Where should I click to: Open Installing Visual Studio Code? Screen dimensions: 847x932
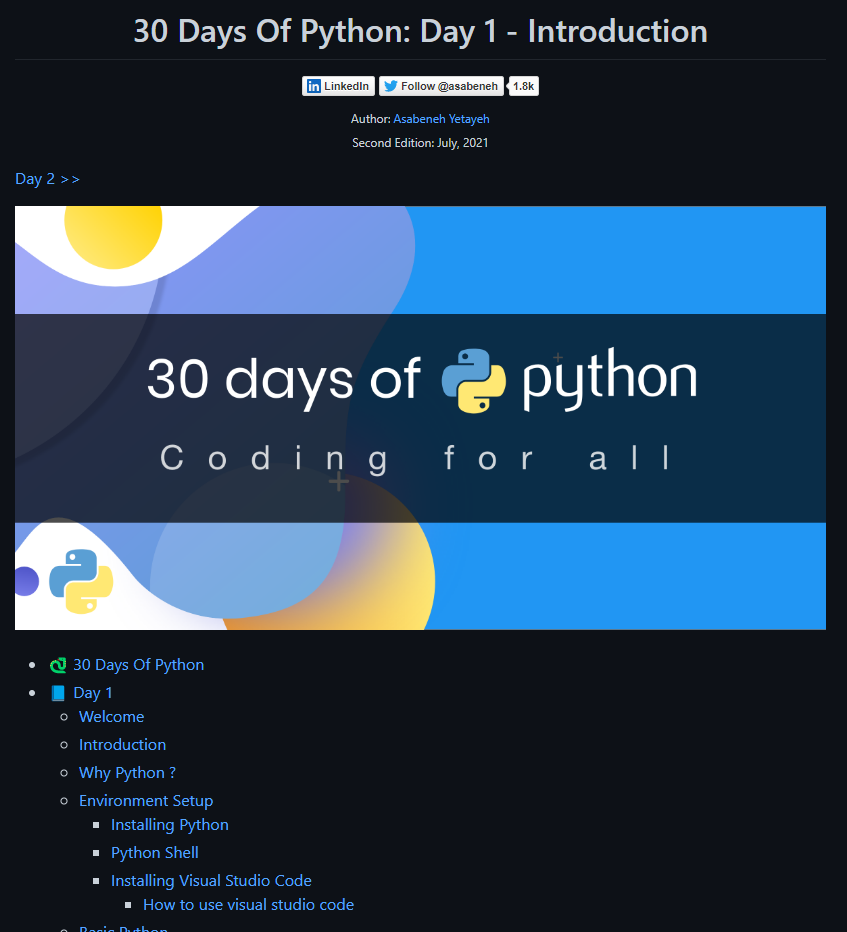pos(211,880)
